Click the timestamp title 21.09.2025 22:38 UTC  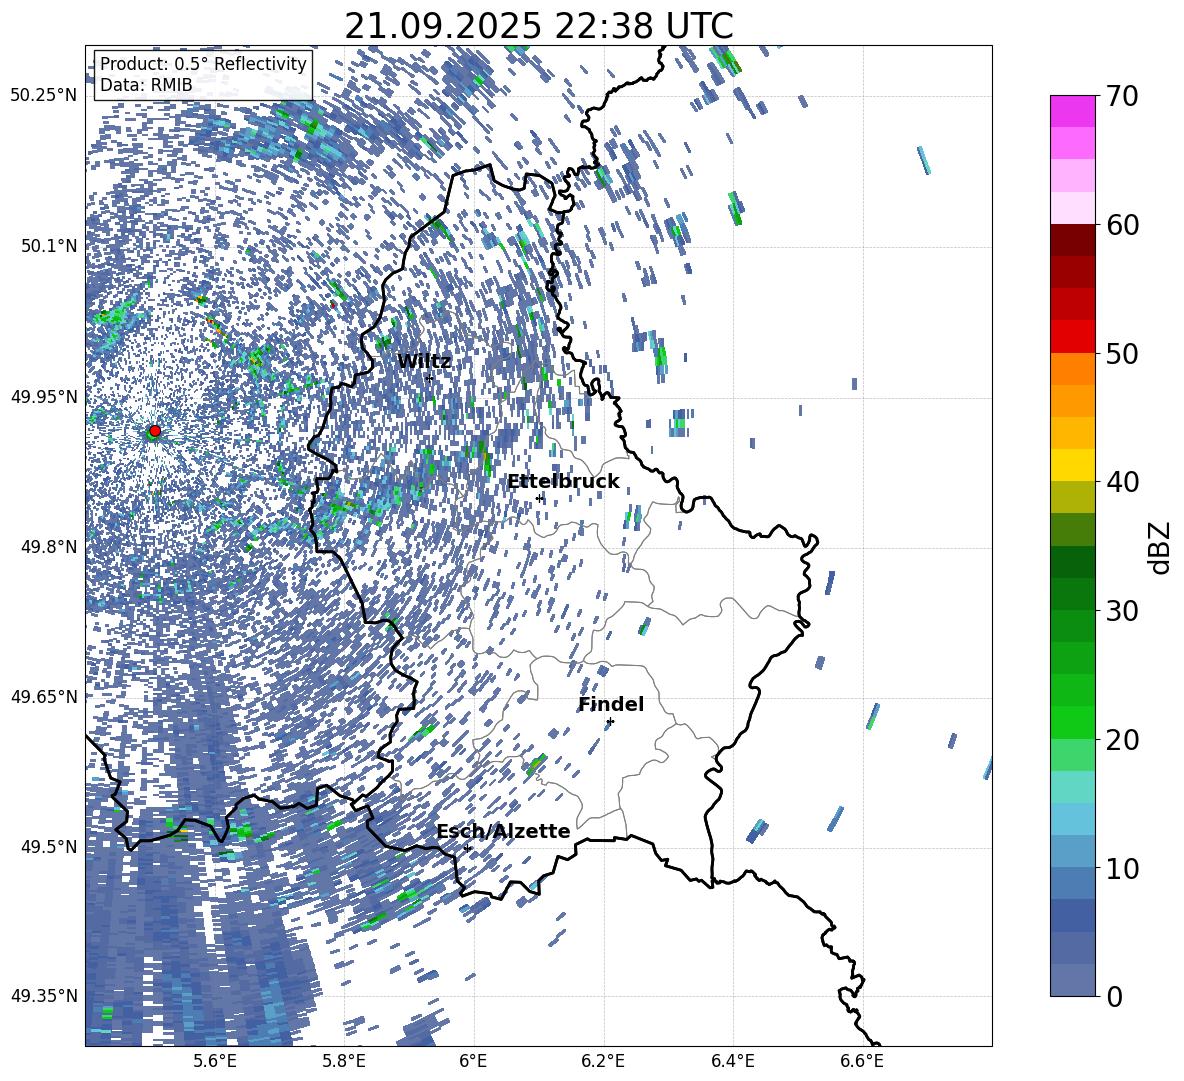pyautogui.click(x=538, y=26)
